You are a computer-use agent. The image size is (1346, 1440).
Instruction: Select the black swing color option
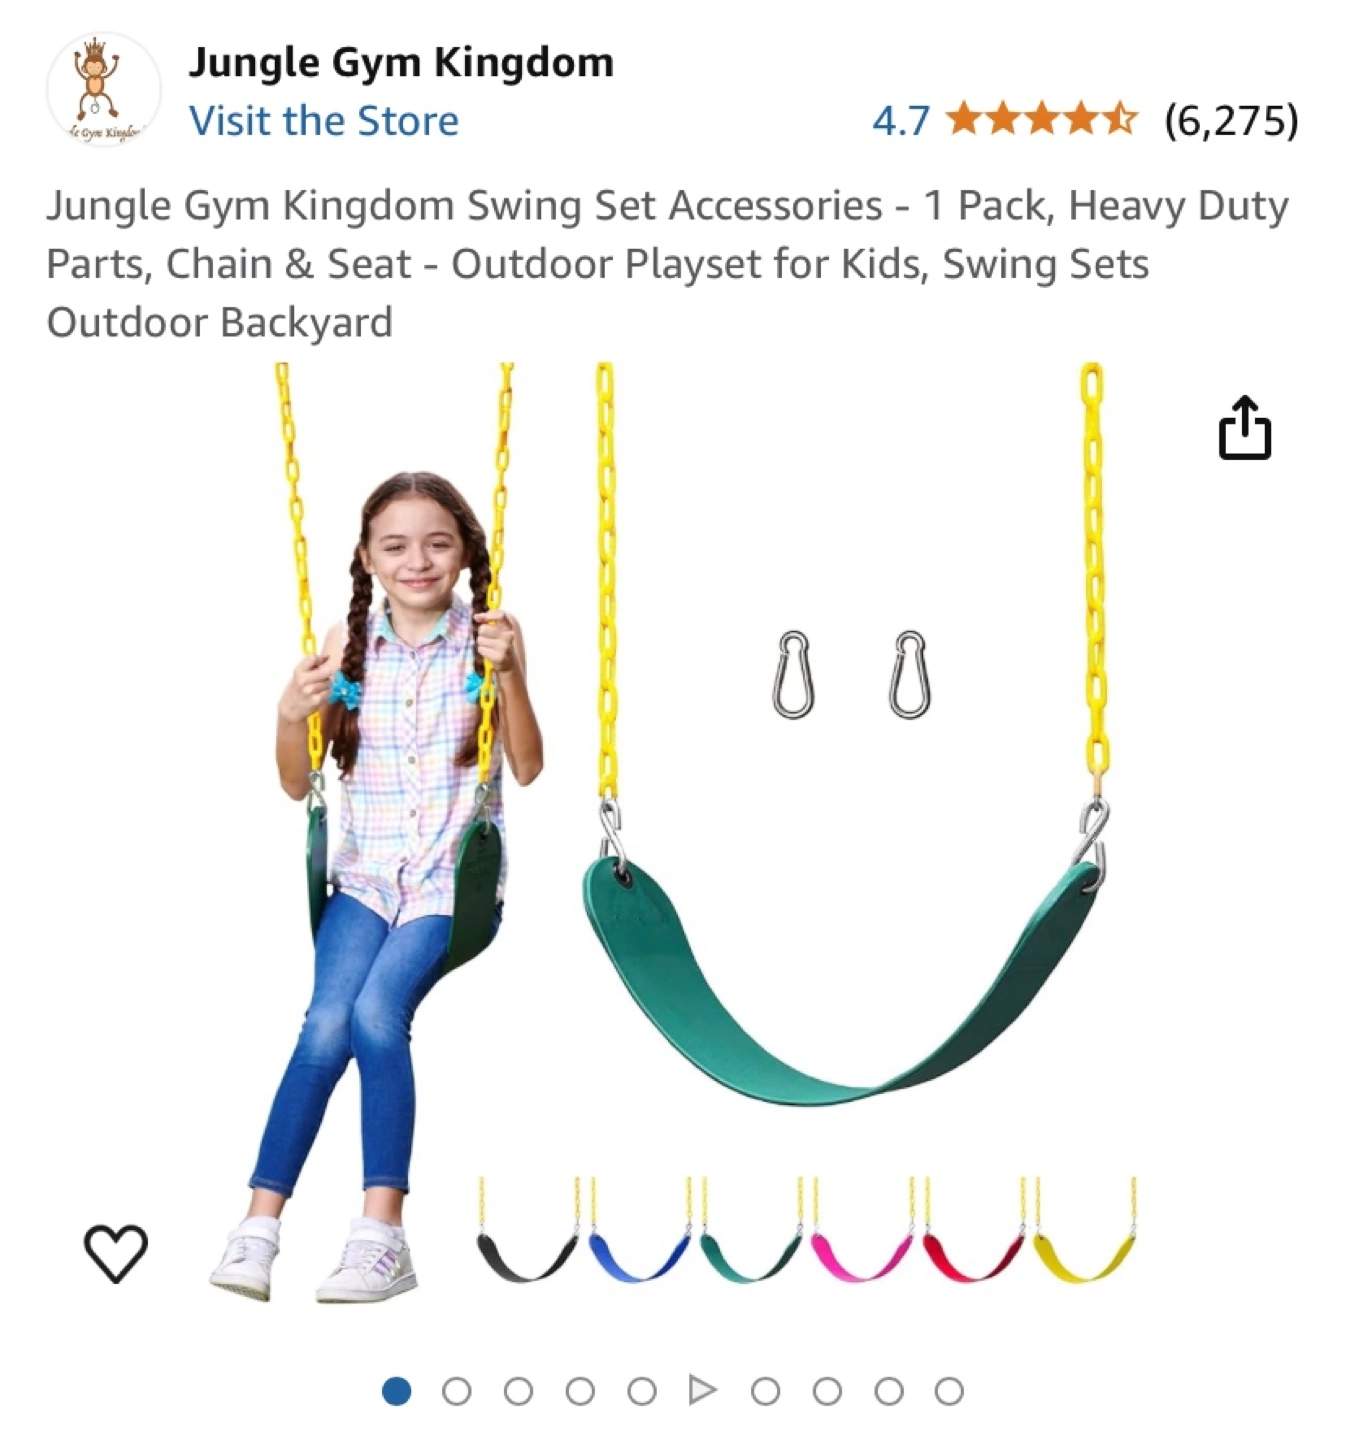pos(528,1231)
